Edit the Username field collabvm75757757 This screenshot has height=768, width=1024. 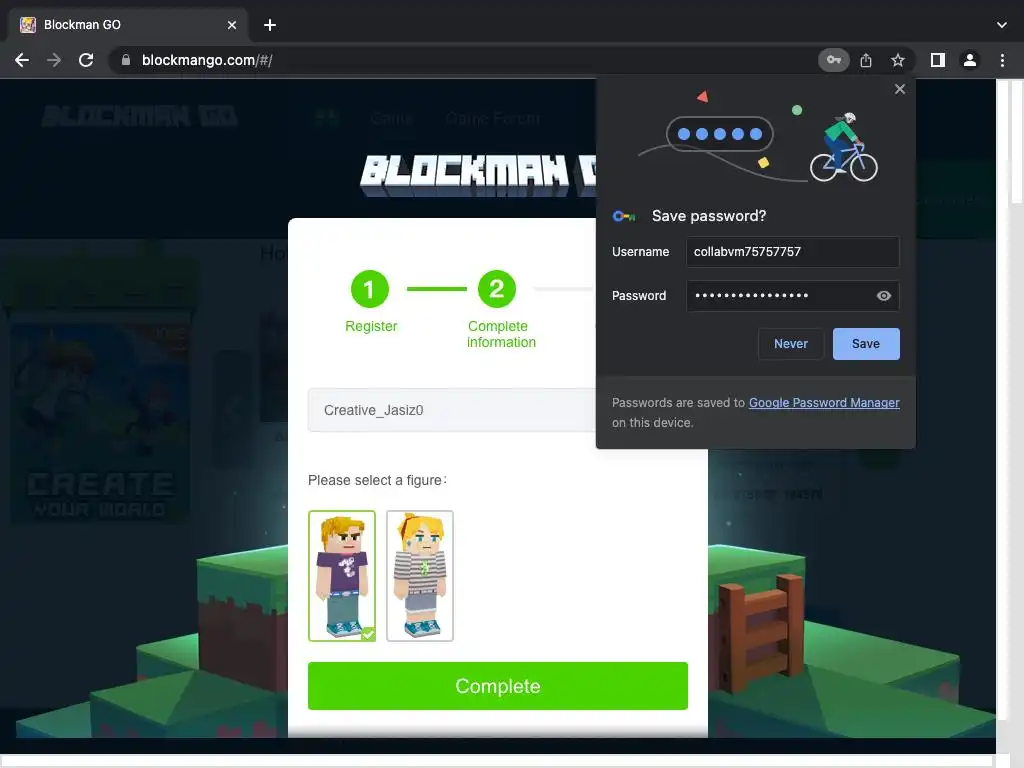pyautogui.click(x=792, y=252)
